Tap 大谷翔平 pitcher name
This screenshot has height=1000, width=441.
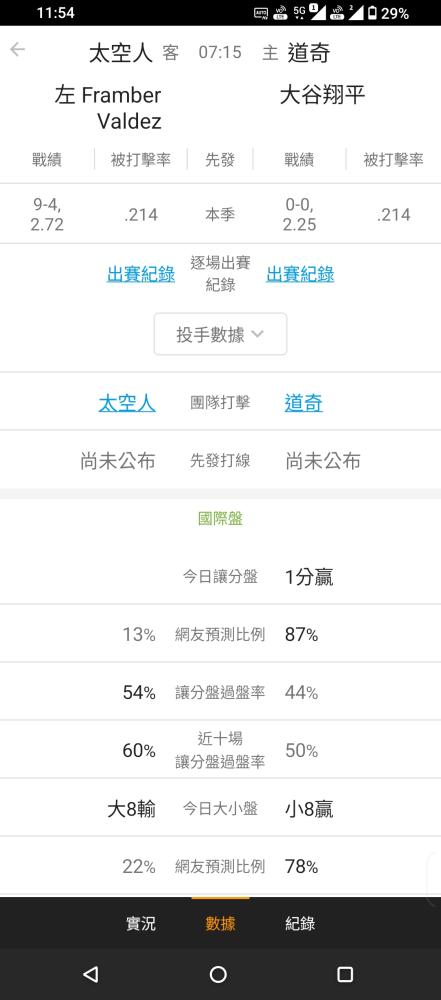(x=322, y=96)
